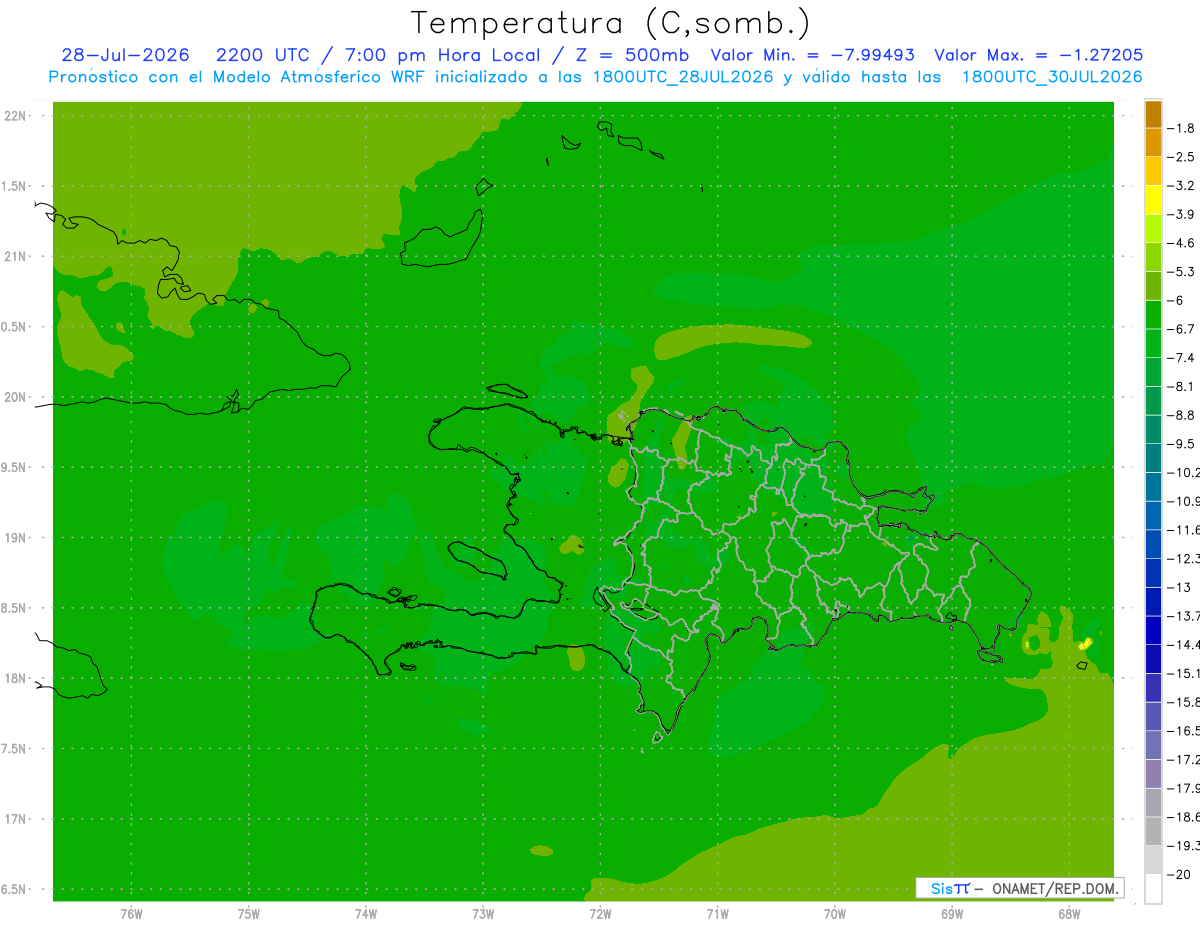Screen dimensions: 1200x927
Task: Click the "-16.5" colorbar value
Action: pos(1184,731)
